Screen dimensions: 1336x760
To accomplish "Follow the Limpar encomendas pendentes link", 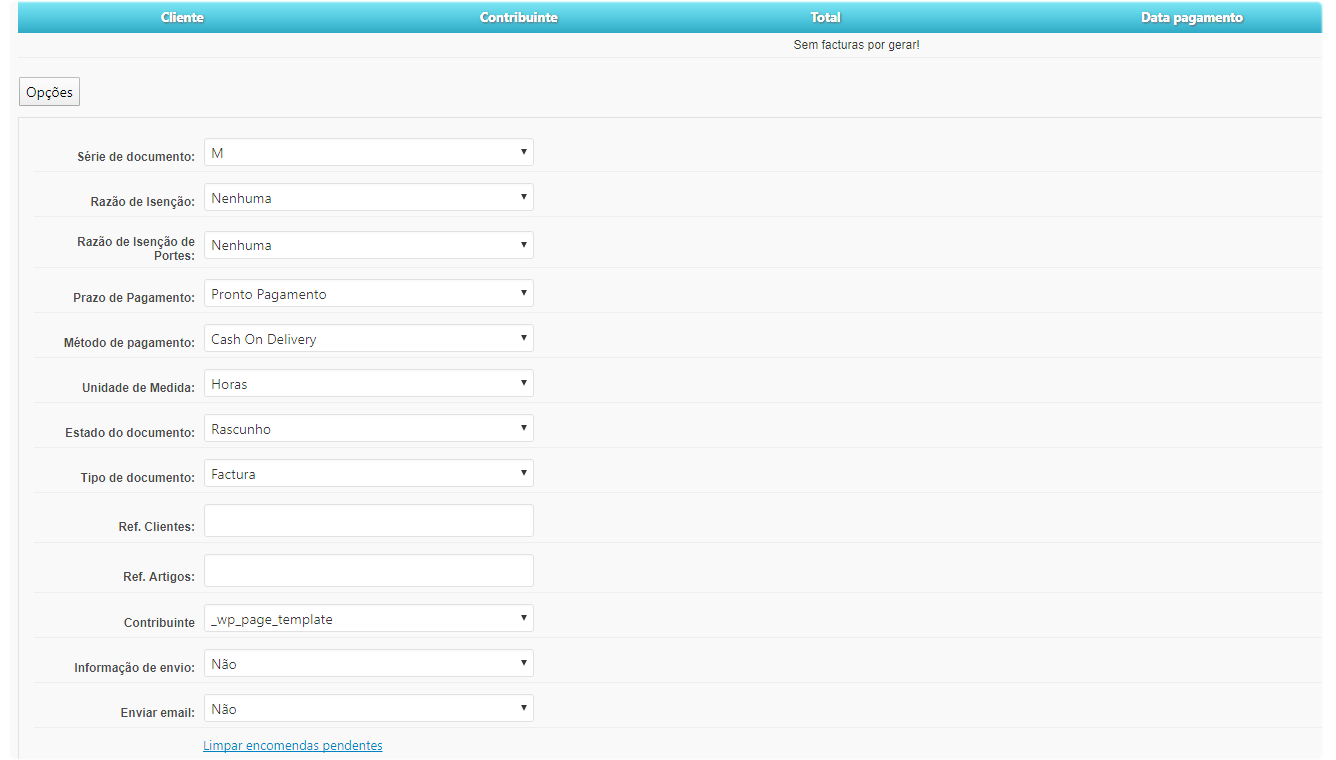I will click(293, 746).
